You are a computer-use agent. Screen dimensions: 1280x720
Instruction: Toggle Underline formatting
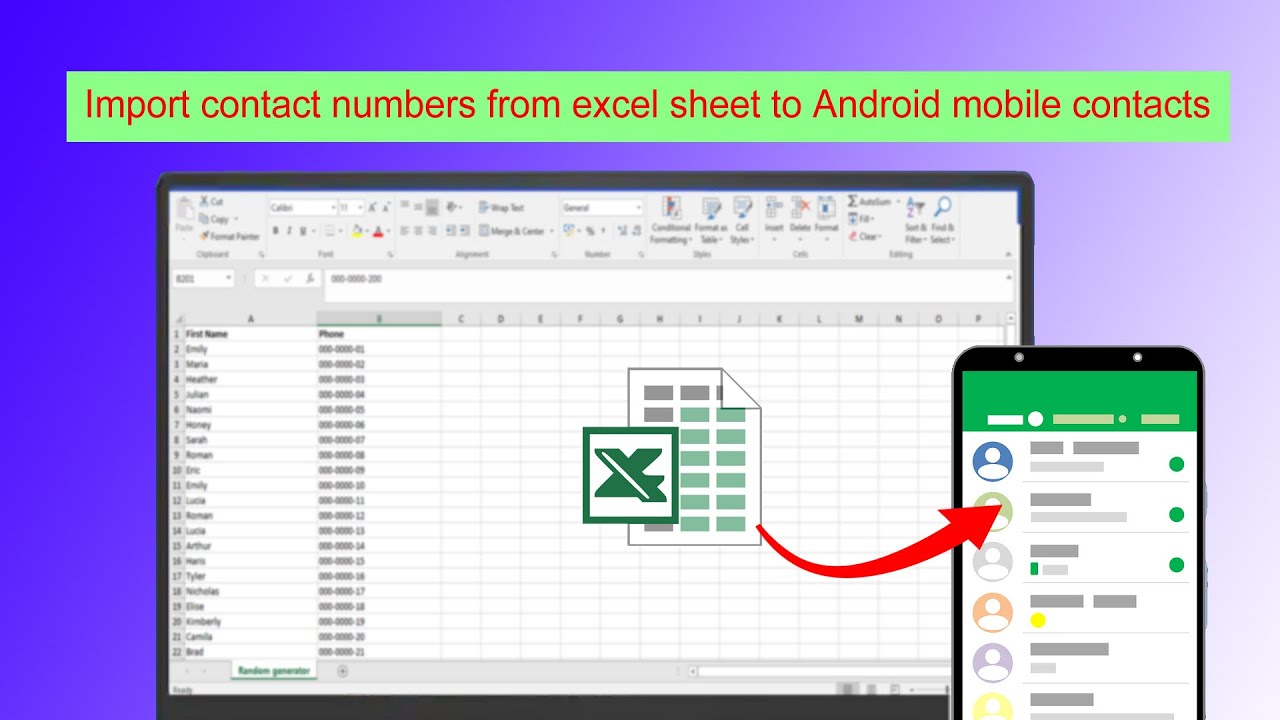point(303,231)
